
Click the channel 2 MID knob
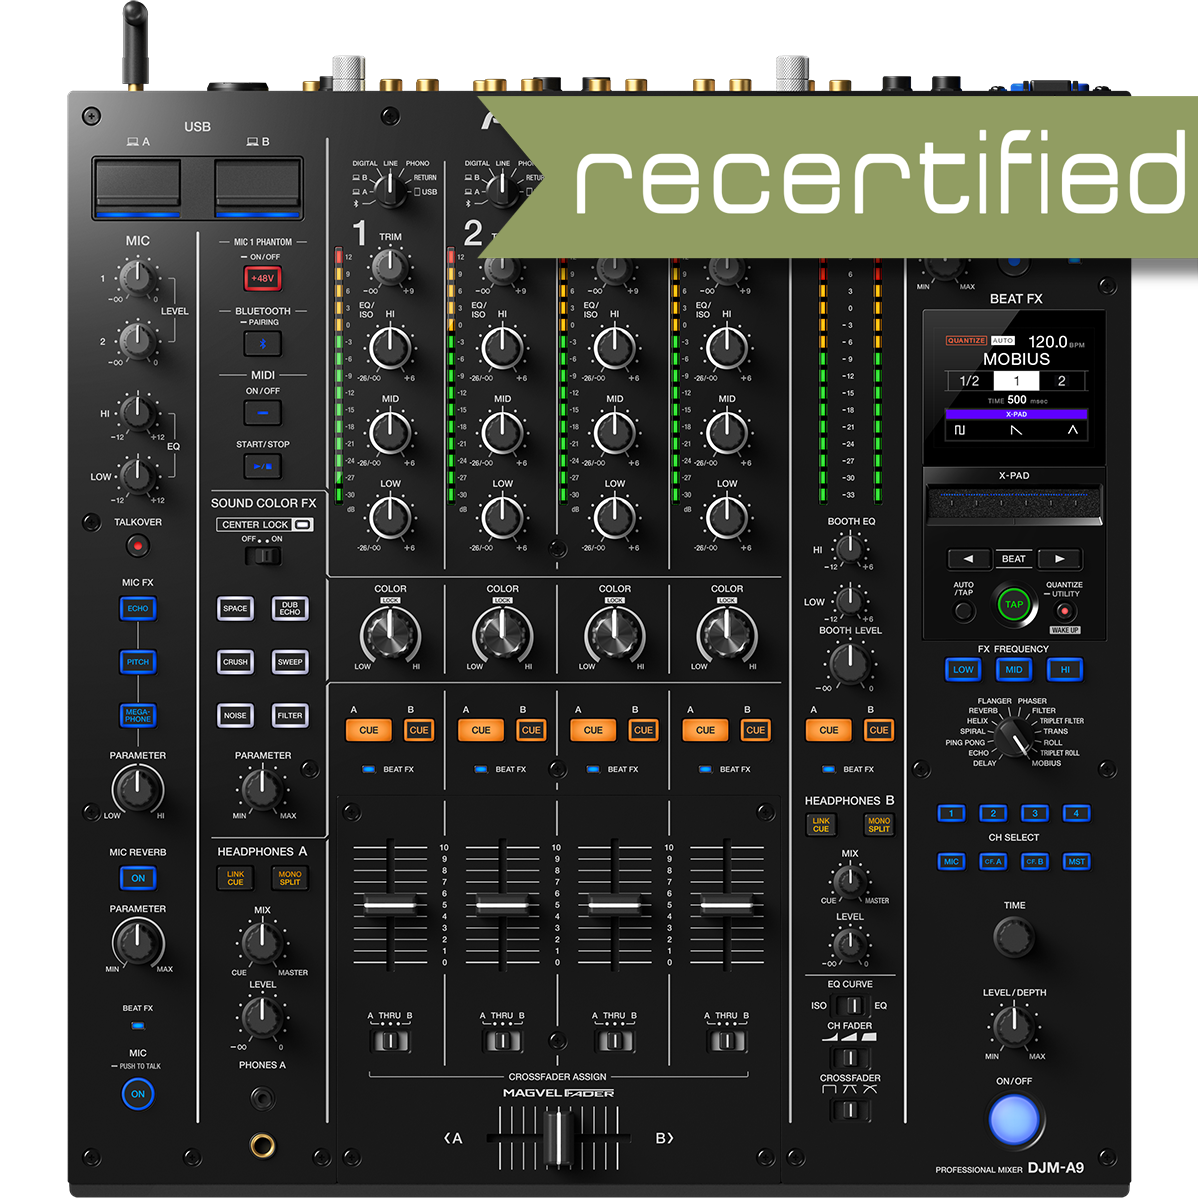pyautogui.click(x=503, y=433)
